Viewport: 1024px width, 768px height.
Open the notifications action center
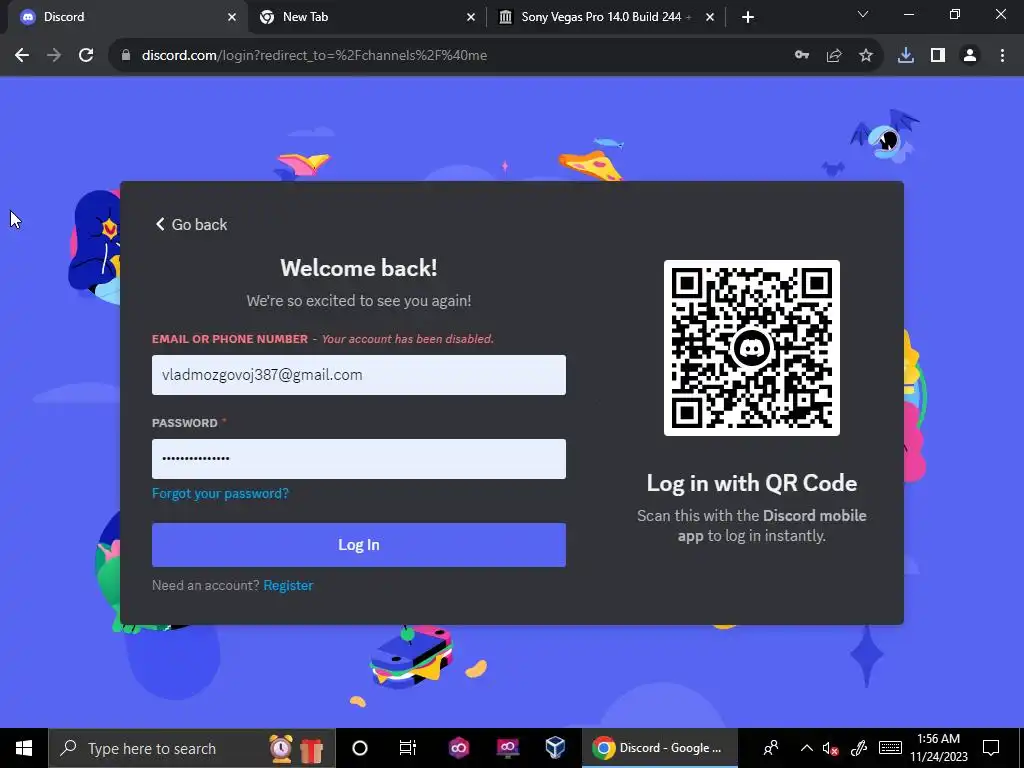tap(991, 748)
